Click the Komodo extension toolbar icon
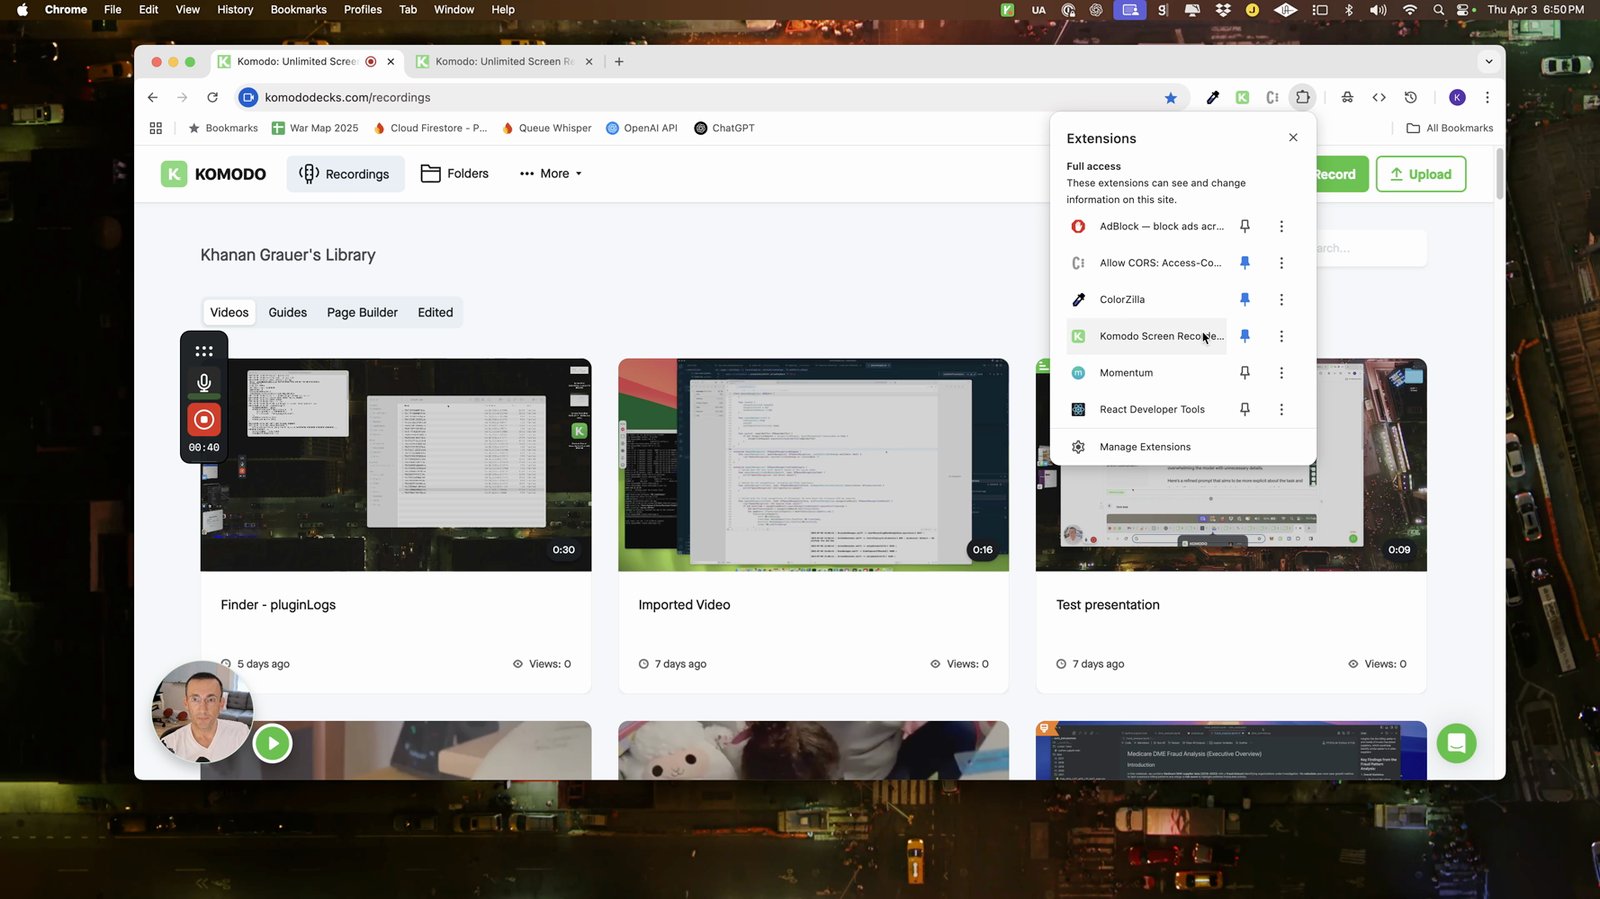The height and width of the screenshot is (899, 1600). [x=1242, y=97]
